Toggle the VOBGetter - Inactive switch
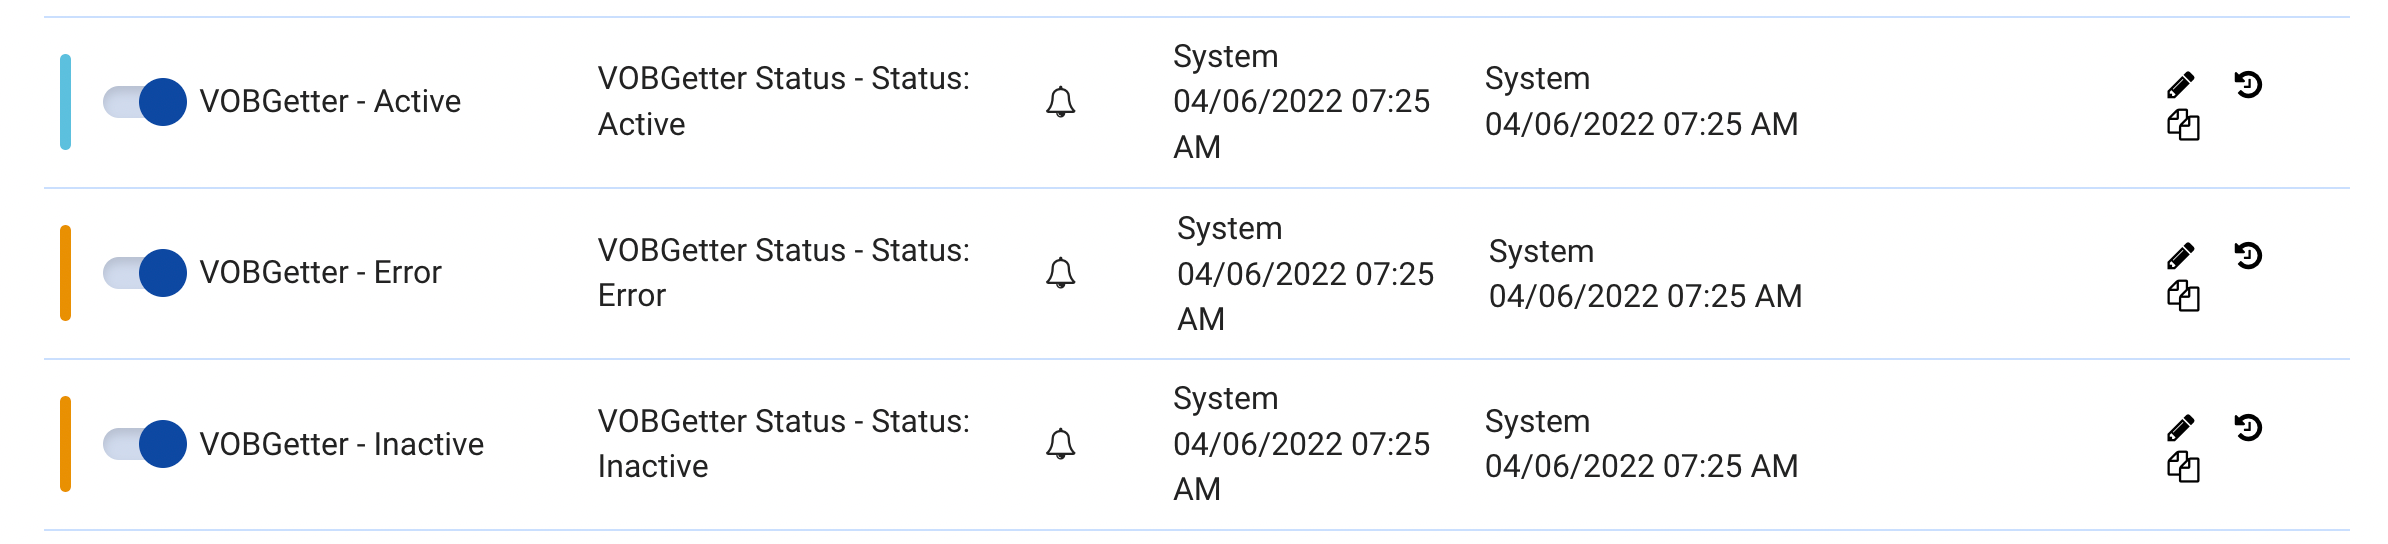The width and height of the screenshot is (2388, 544). [145, 444]
